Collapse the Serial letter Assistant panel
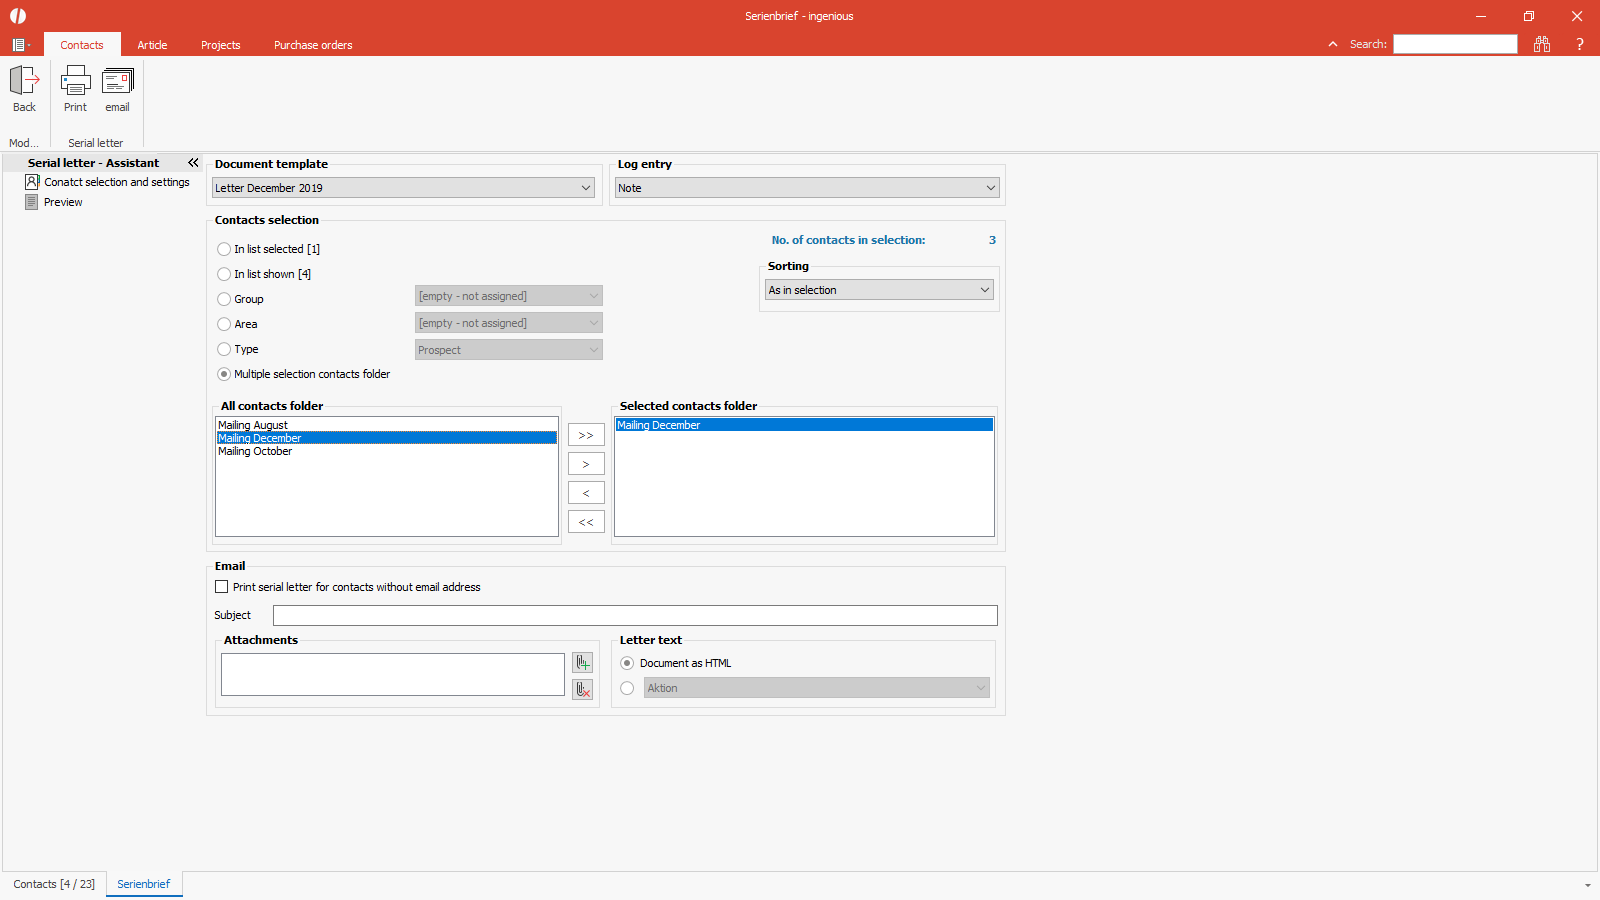The height and width of the screenshot is (900, 1600). pyautogui.click(x=193, y=163)
